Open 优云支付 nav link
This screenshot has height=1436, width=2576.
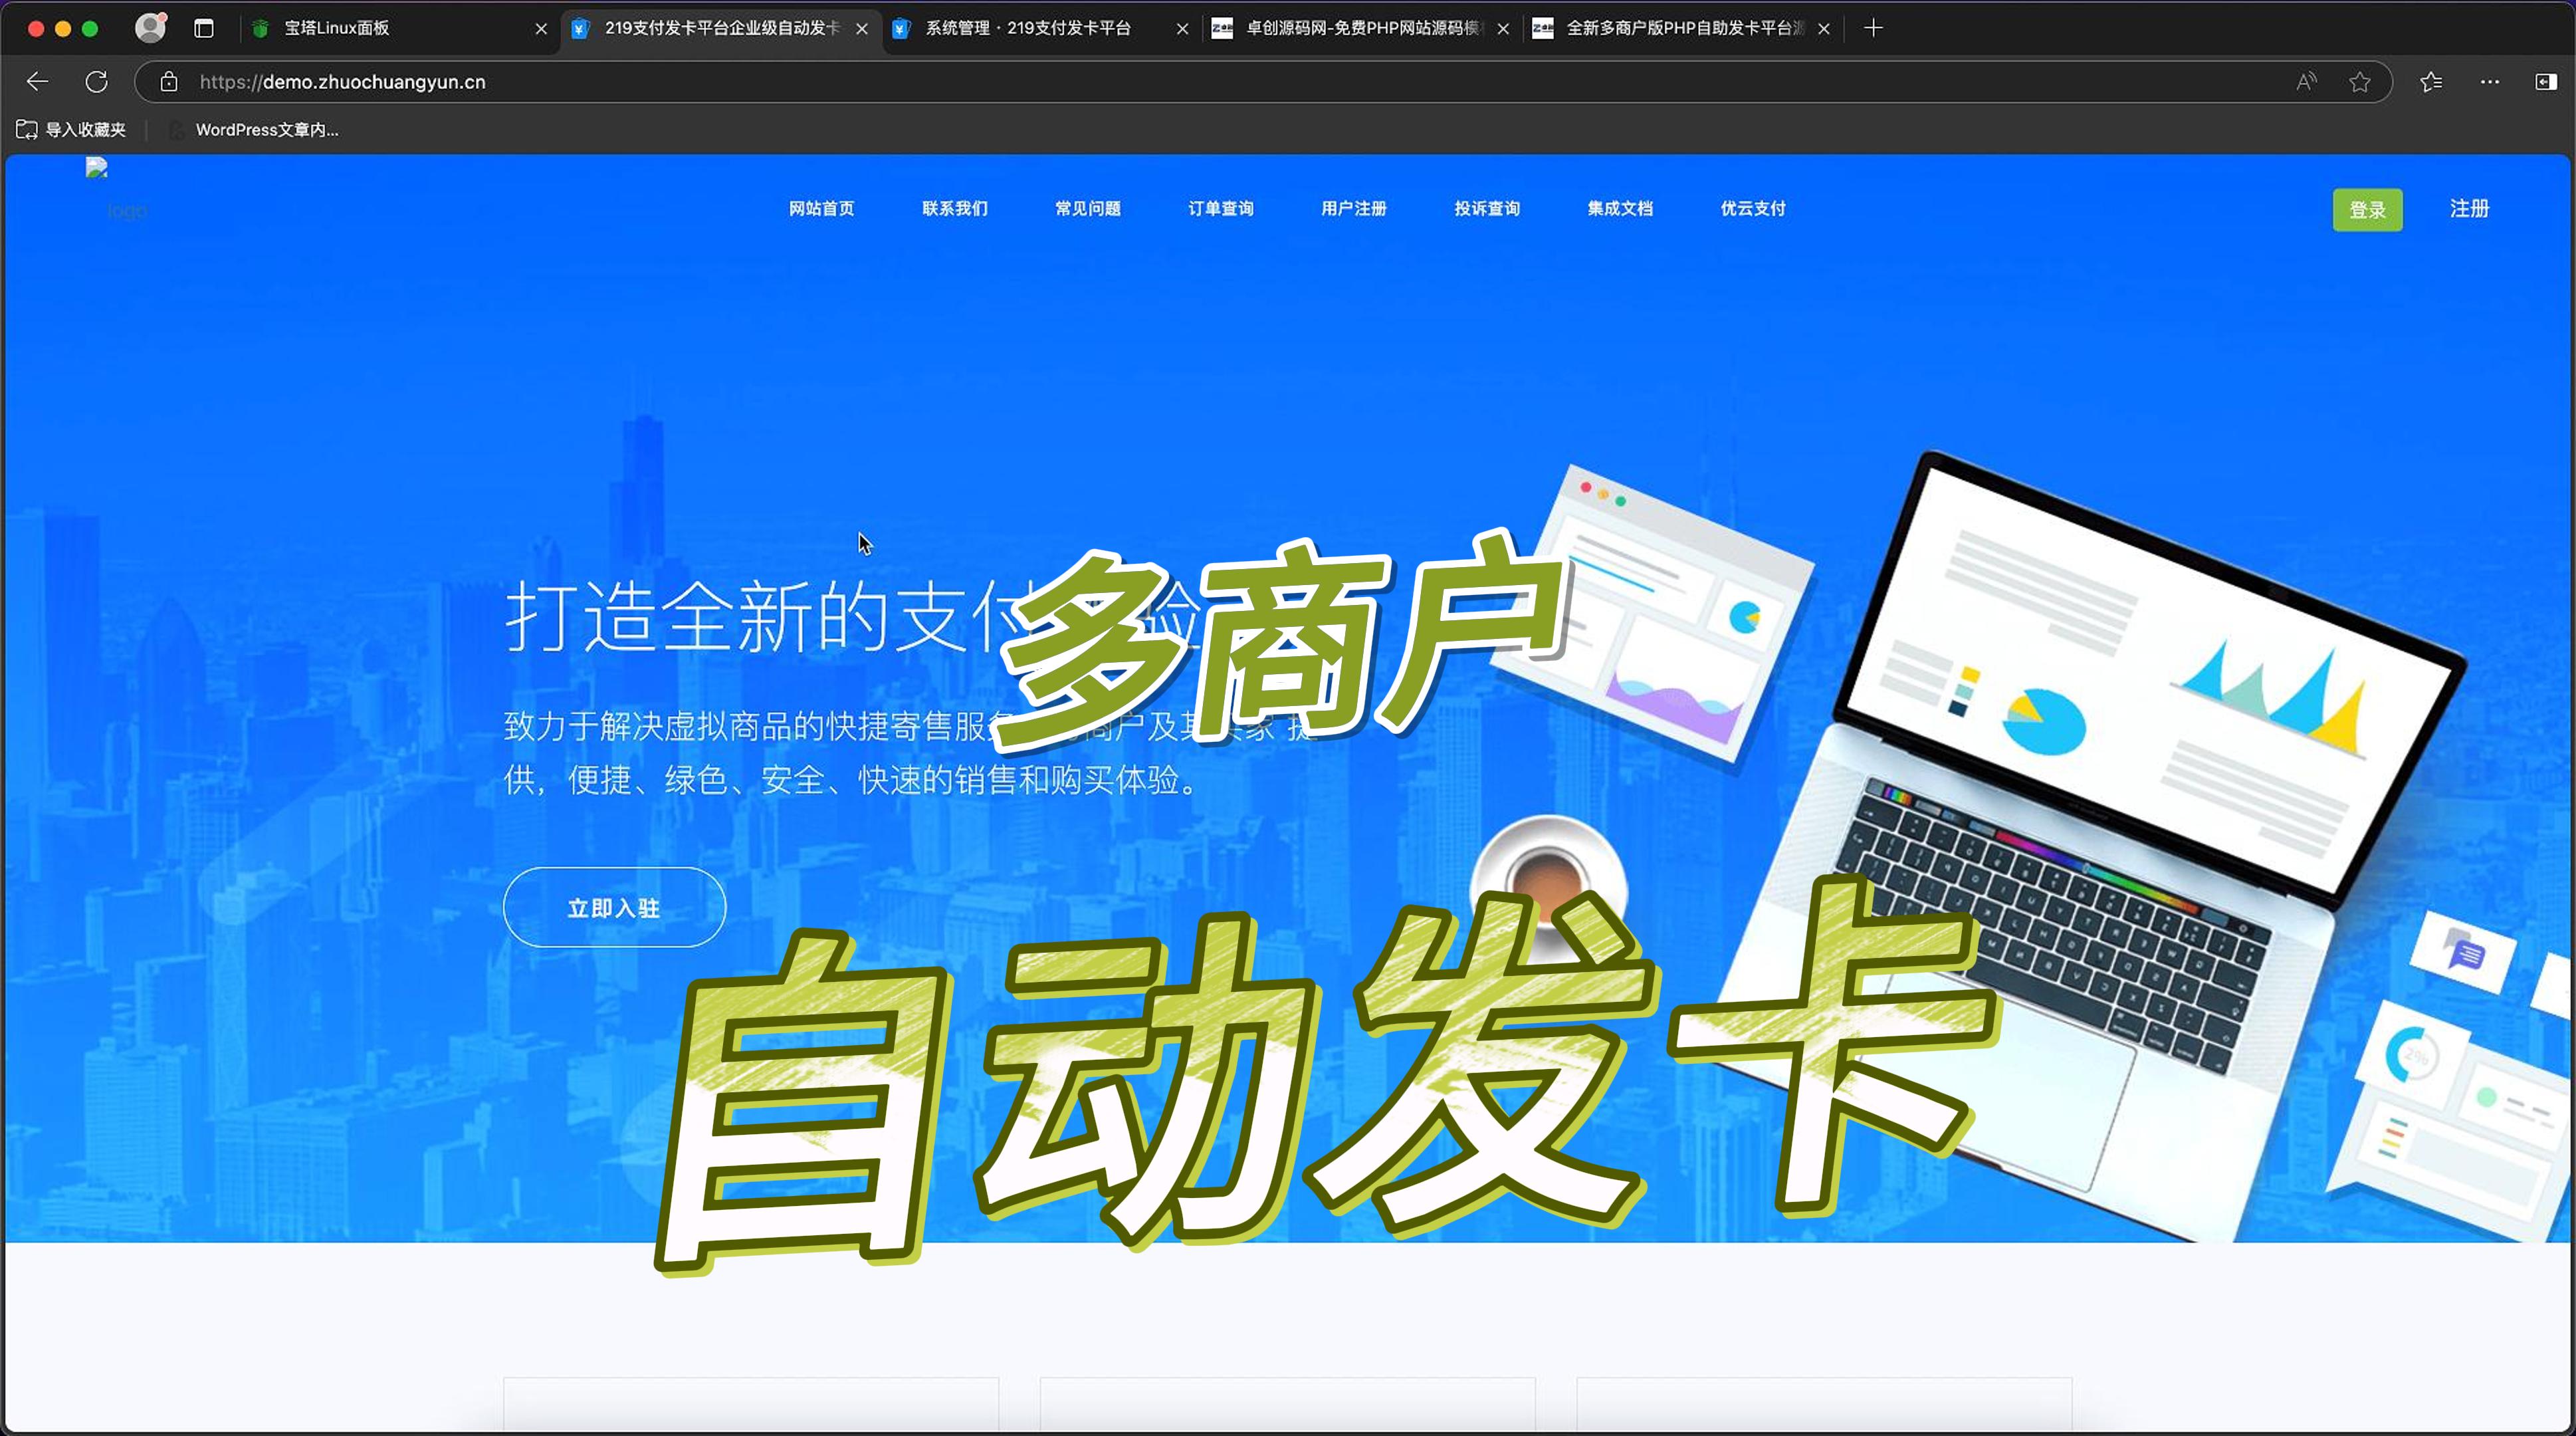tap(1753, 209)
